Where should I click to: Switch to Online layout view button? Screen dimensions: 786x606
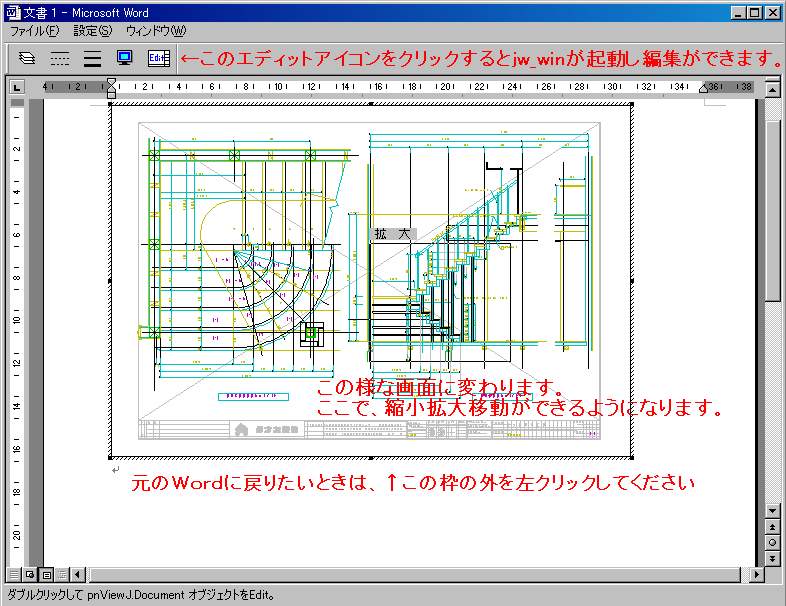[x=30, y=574]
